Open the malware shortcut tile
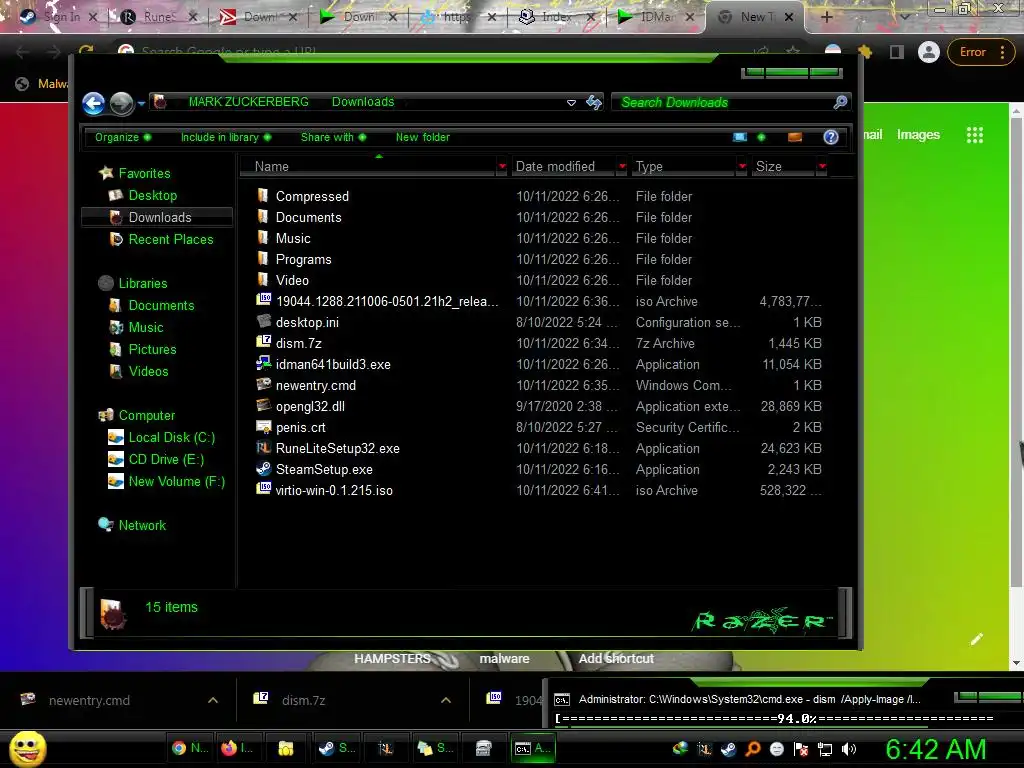Screen dimensions: 1024x768 tap(504, 658)
